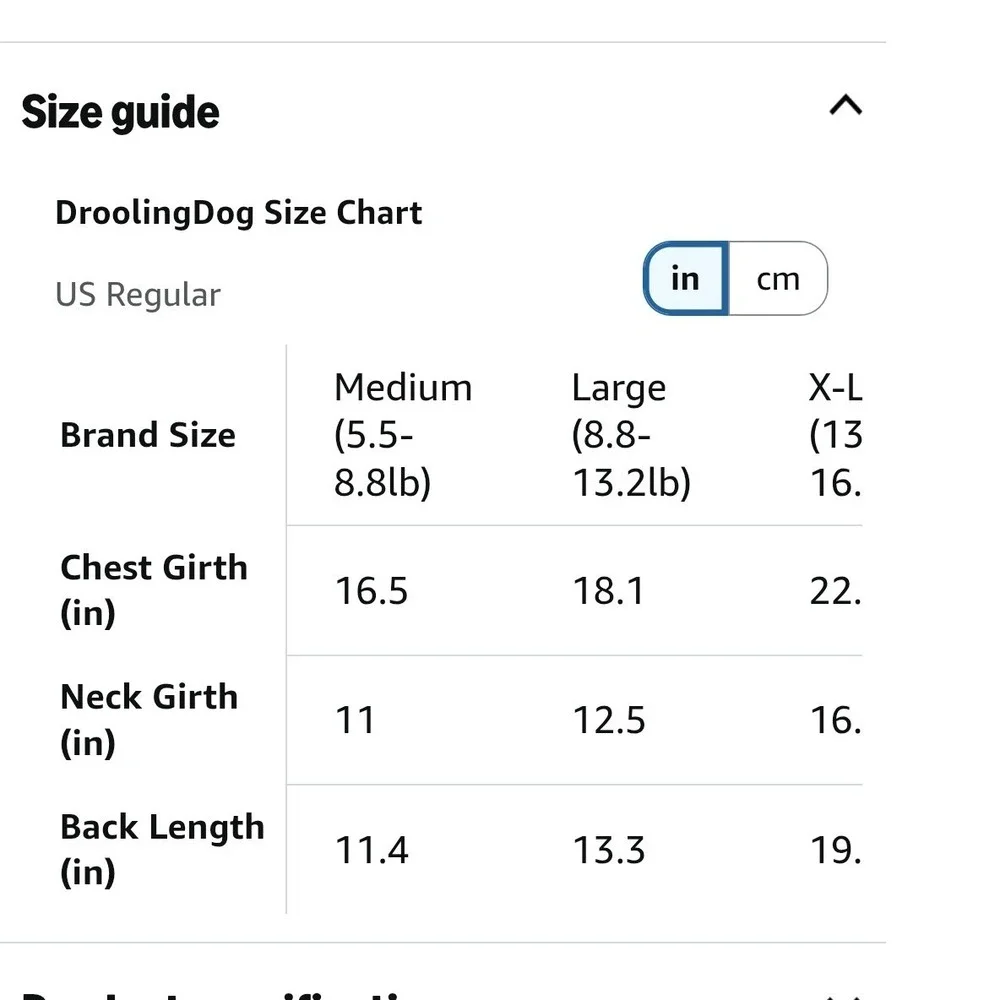Switch units to cm
Viewport: 1000px width, 1000px height.
pos(778,279)
